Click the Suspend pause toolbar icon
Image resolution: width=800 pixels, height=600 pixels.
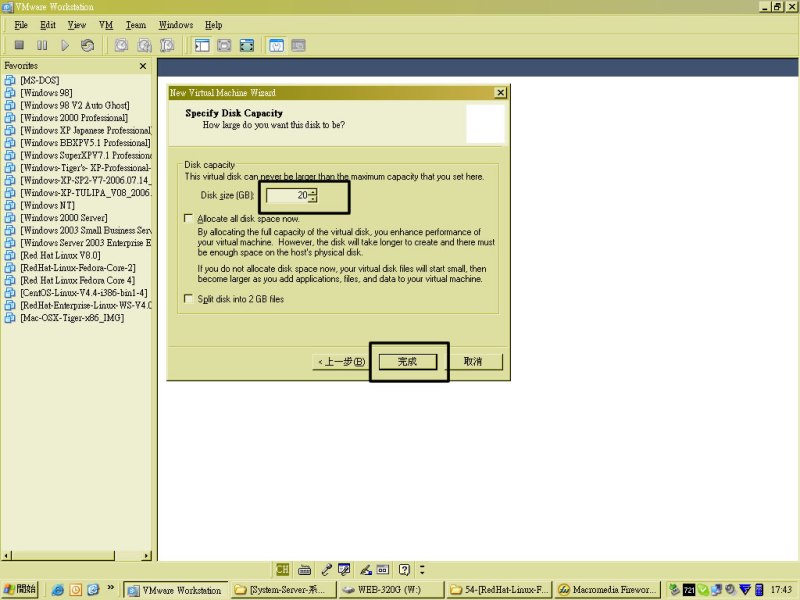click(42, 45)
